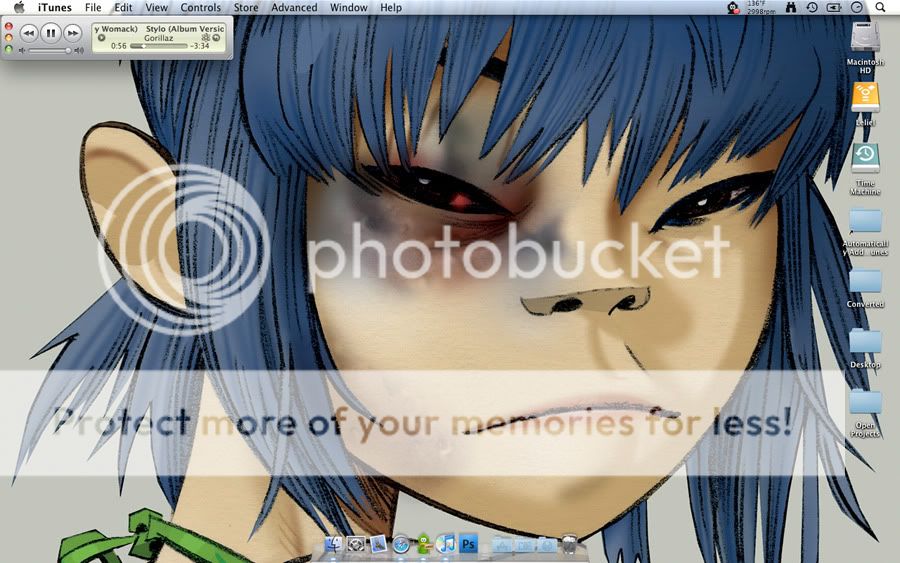Open the Advanced menu
The width and height of the screenshot is (900, 563).
click(294, 7)
